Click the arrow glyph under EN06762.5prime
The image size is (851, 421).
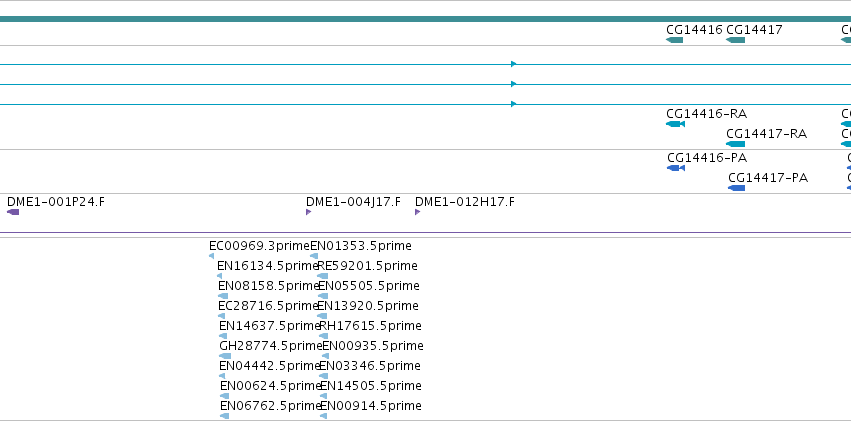225,416
